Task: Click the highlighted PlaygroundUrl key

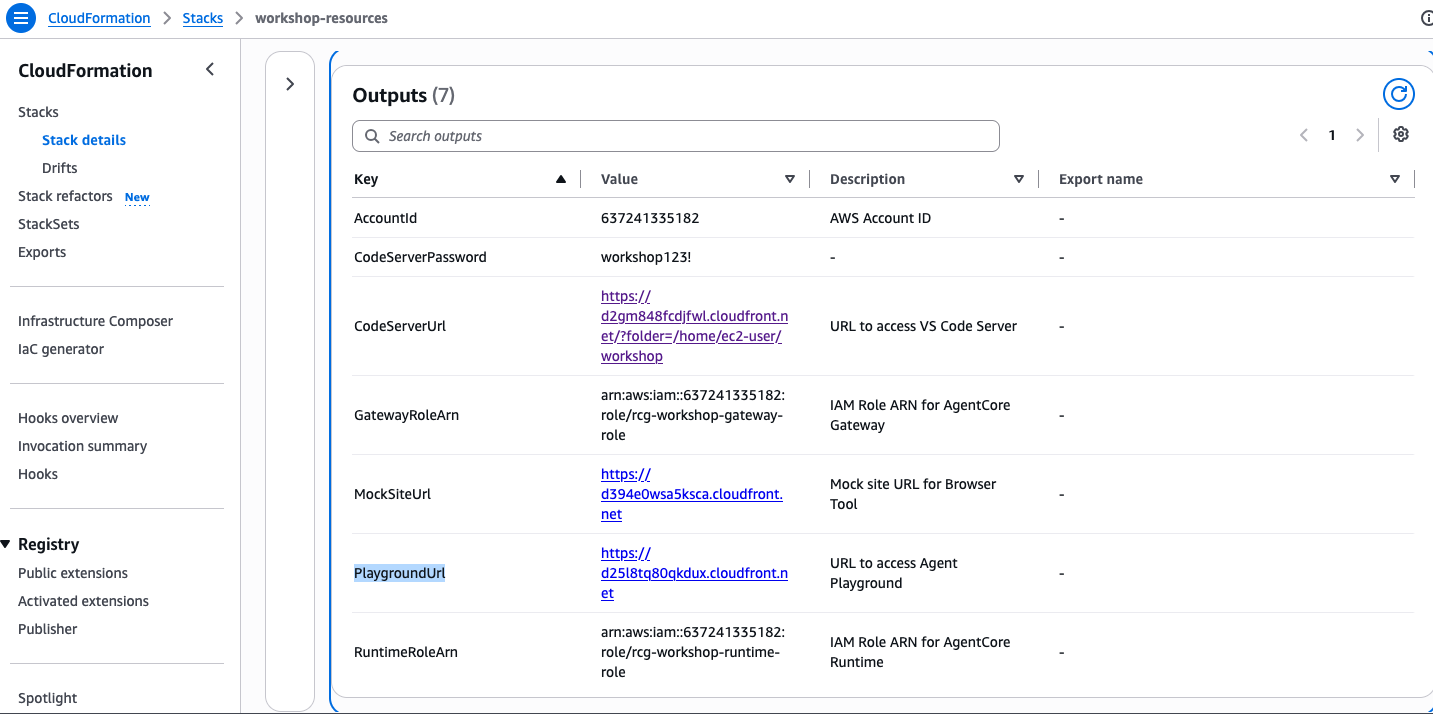Action: pos(400,573)
